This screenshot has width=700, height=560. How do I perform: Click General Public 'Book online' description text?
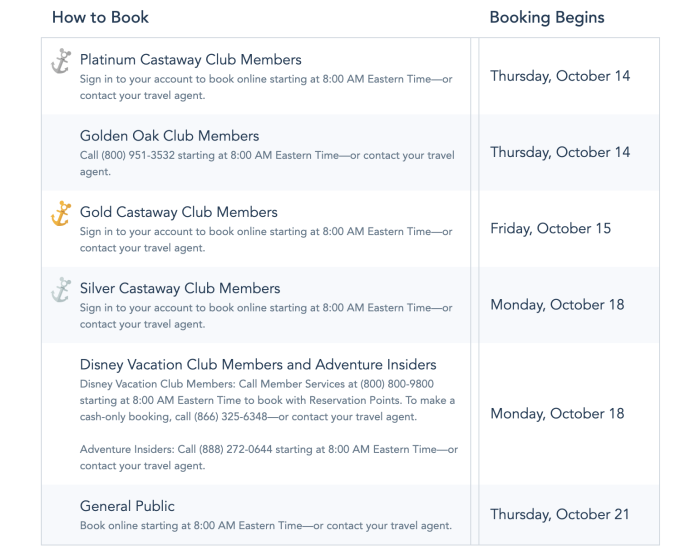[265, 525]
